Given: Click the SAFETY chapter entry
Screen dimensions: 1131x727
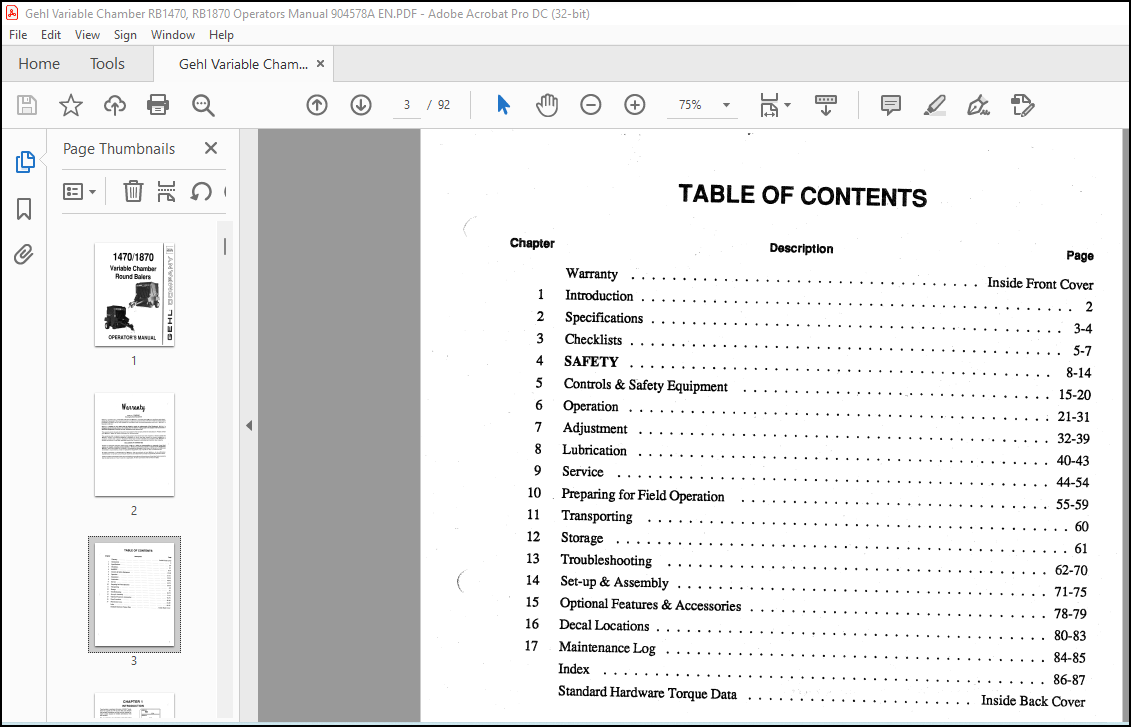Looking at the screenshot, I should coord(591,361).
